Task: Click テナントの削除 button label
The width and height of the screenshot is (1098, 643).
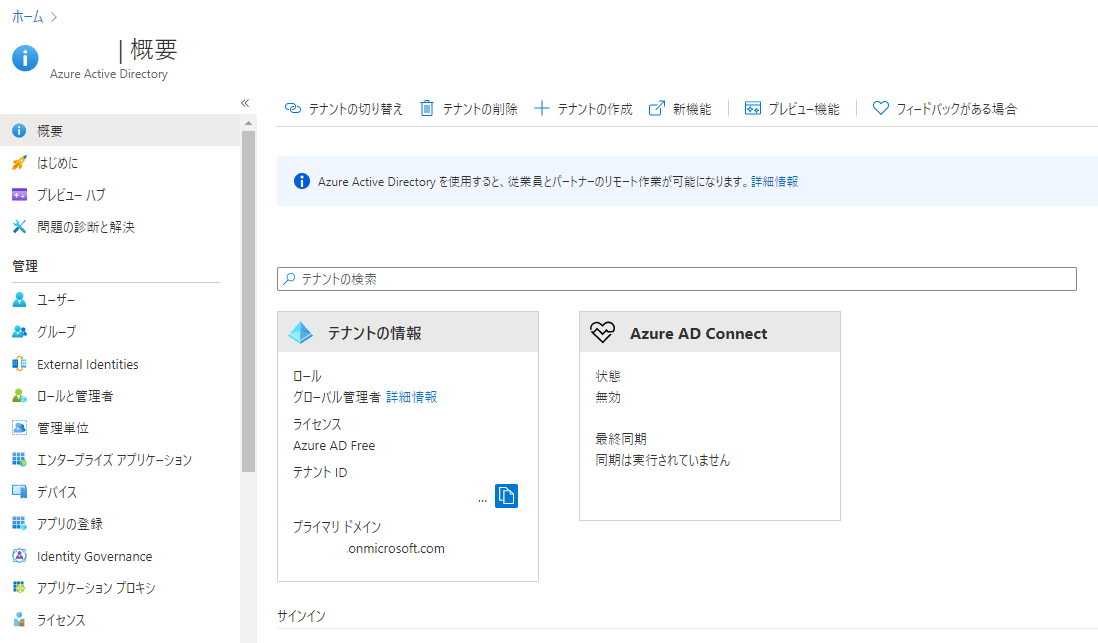Action: (x=480, y=109)
